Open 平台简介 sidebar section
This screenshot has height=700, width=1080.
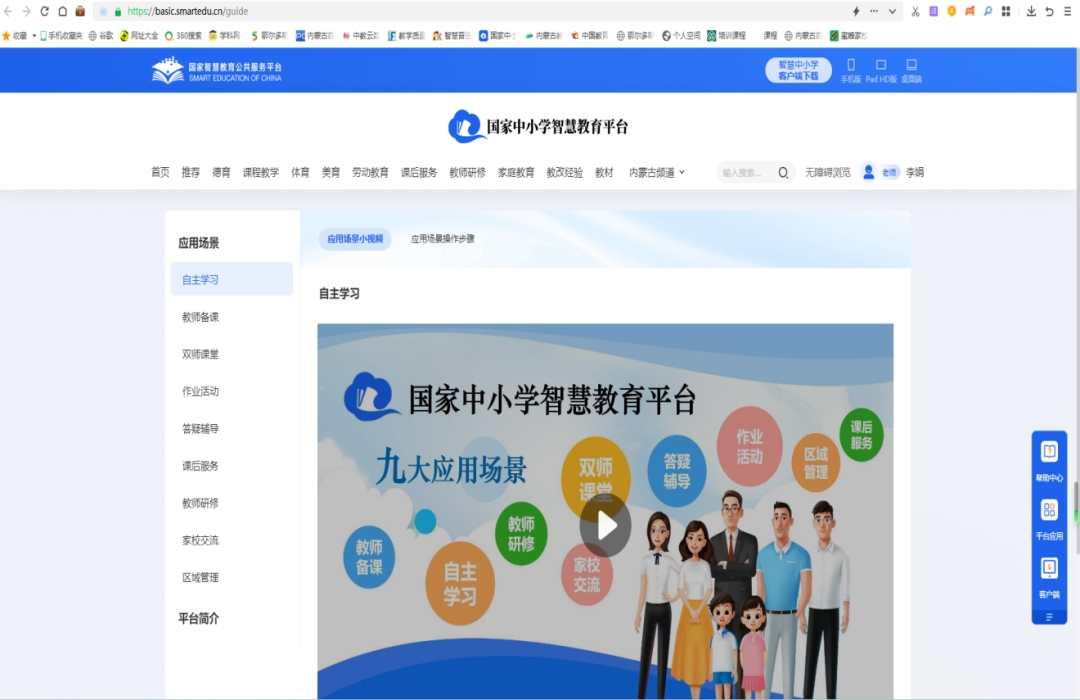click(199, 618)
